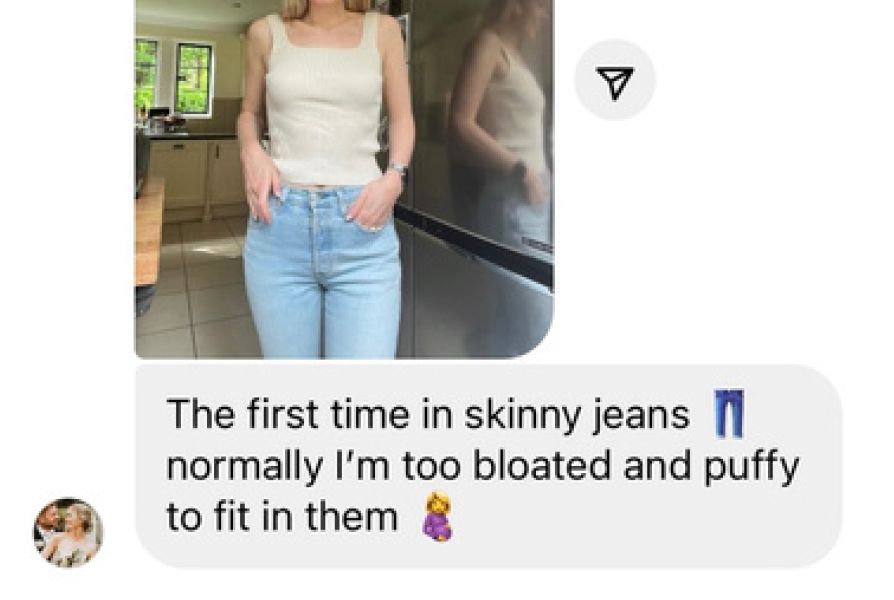The image size is (894, 600).
Task: Open the sender's round profile avatar
Action: (x=68, y=533)
